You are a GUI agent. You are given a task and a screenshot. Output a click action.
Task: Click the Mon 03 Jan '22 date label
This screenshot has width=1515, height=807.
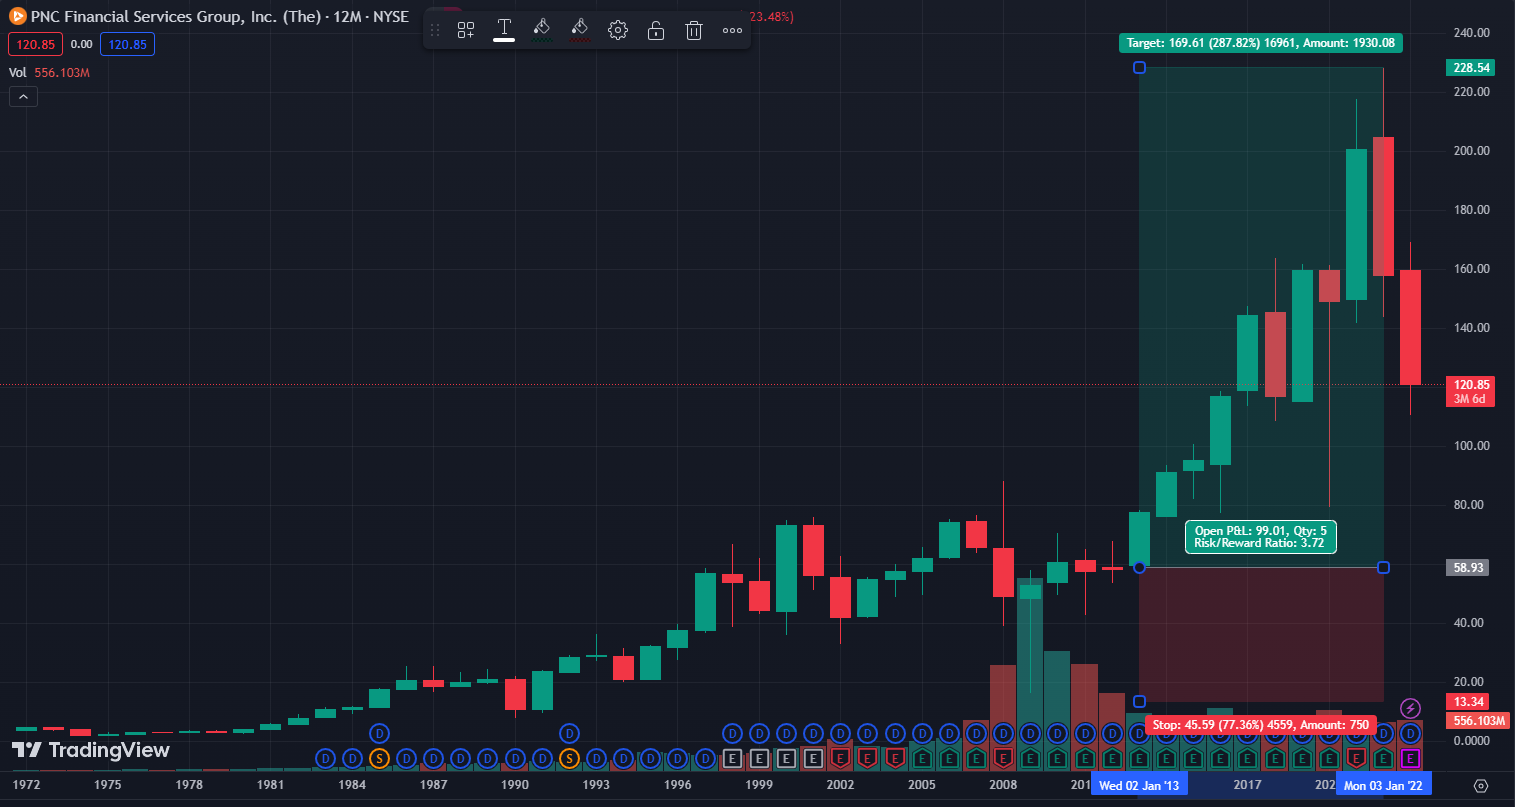1383,785
